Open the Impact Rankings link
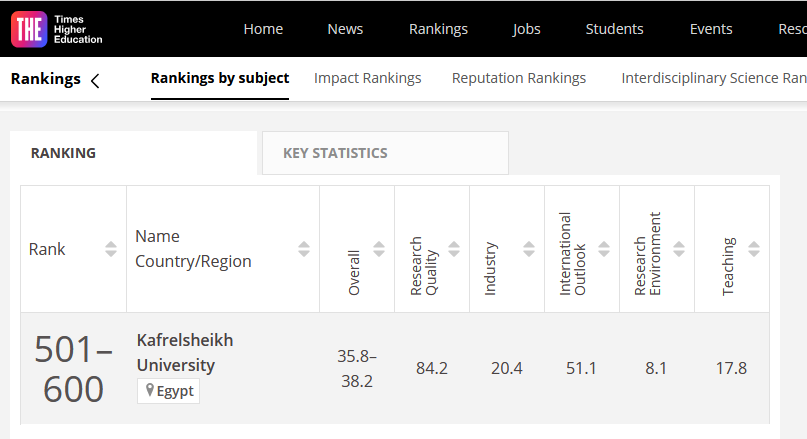Viewport: 807px width, 439px height. pyautogui.click(x=367, y=78)
